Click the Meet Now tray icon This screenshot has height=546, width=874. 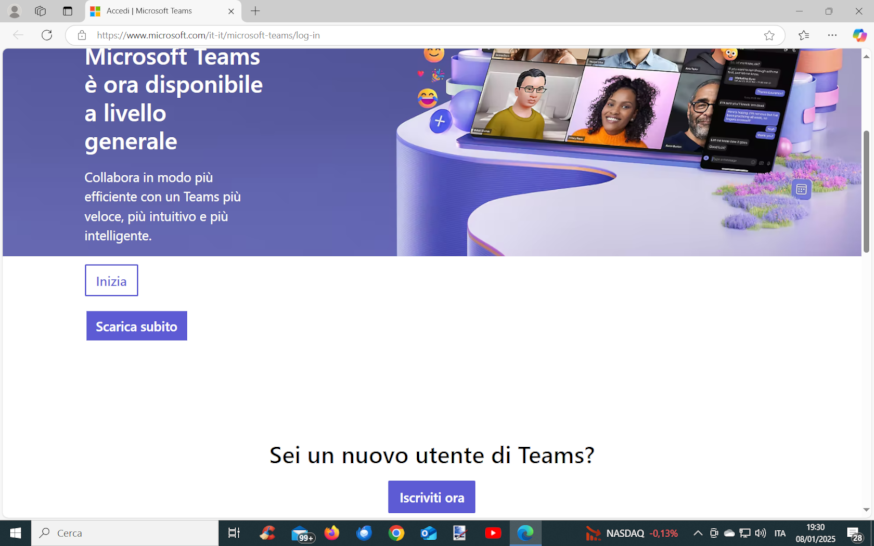pos(714,533)
